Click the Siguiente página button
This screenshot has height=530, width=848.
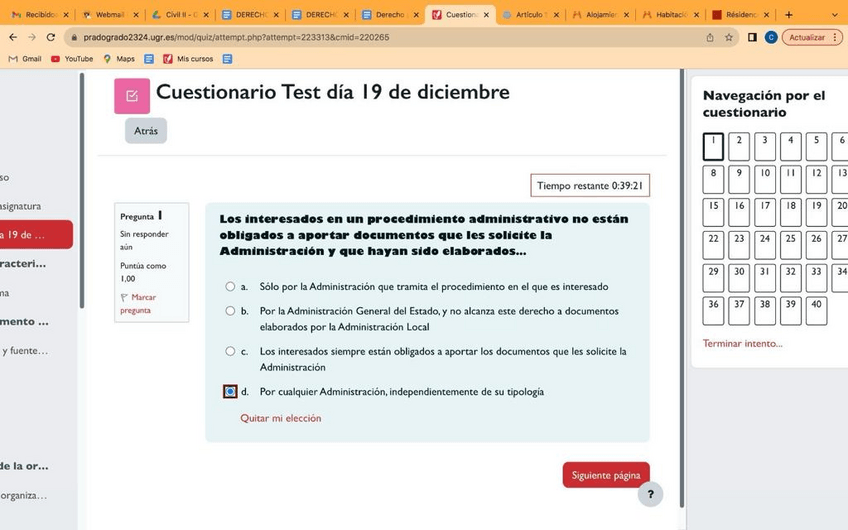click(605, 475)
